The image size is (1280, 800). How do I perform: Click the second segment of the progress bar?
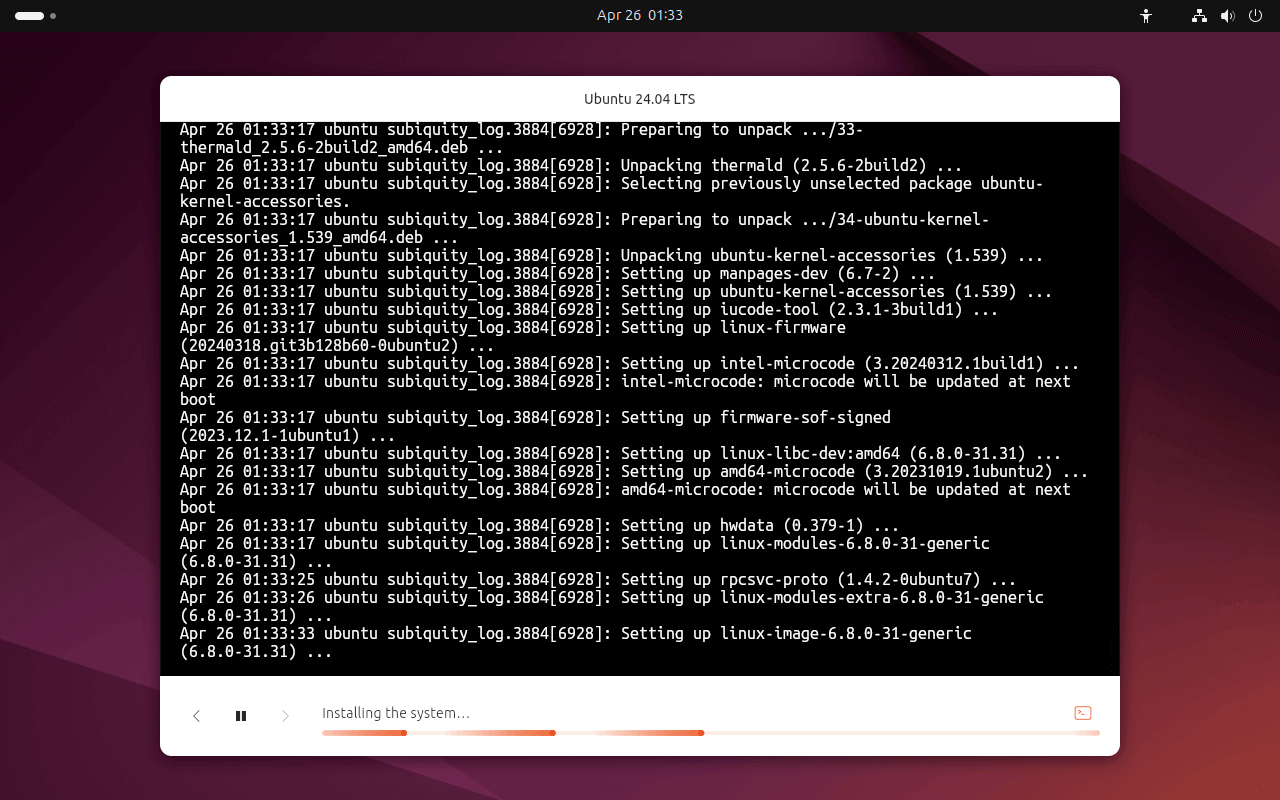coord(480,733)
